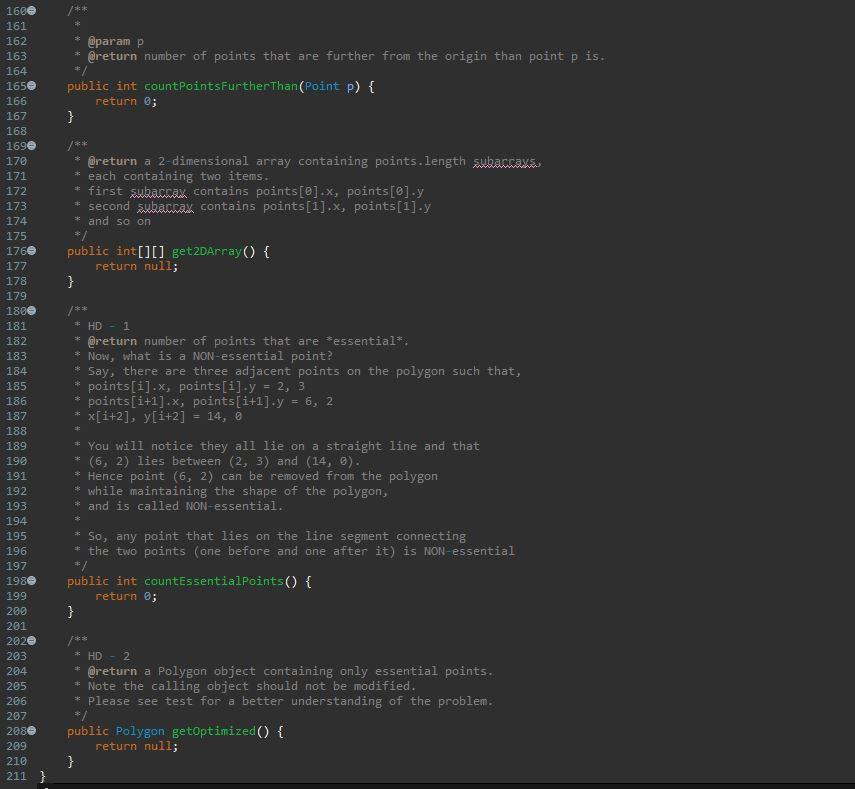Collapse the HD-1 Javadoc comment at line 180
Screen dimensions: 855x789
(x=31, y=311)
